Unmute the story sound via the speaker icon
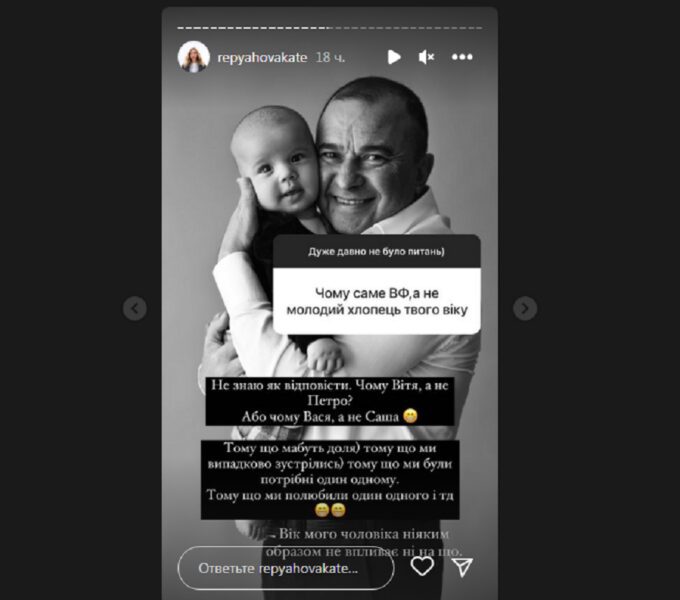This screenshot has width=680, height=600. (427, 57)
